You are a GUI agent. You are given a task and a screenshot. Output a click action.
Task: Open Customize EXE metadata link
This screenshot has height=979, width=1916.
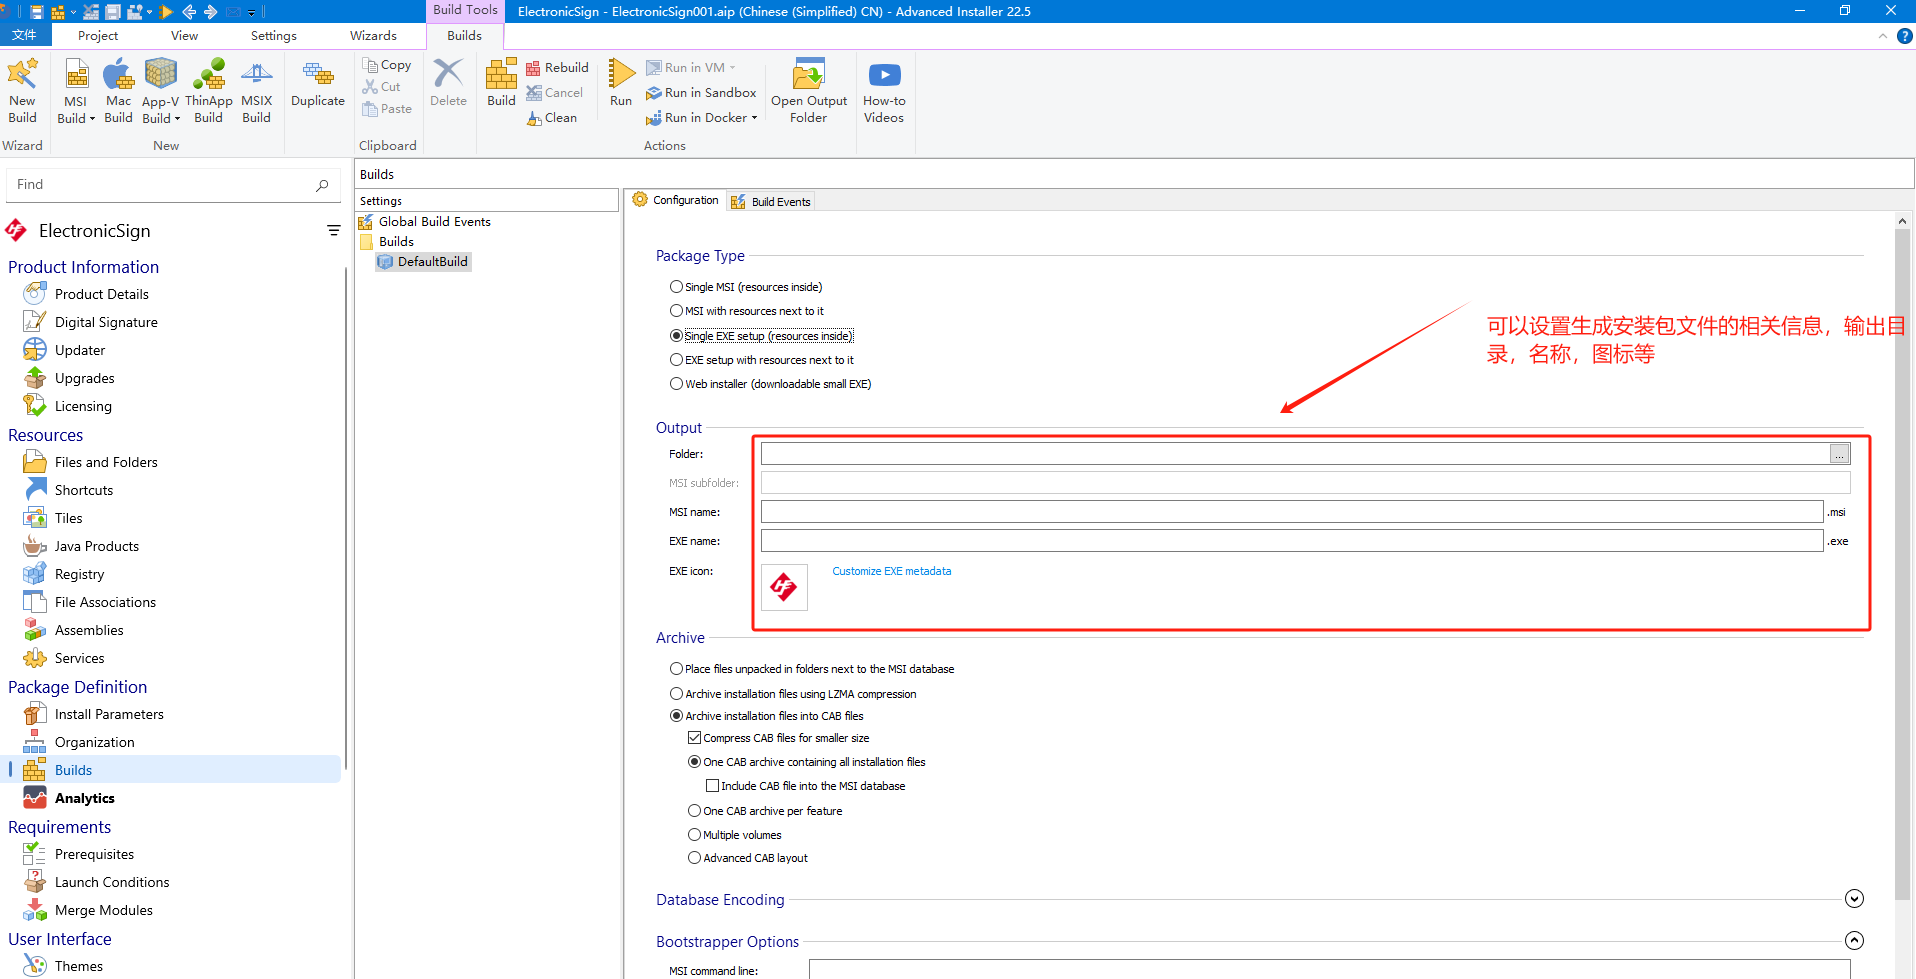(892, 572)
